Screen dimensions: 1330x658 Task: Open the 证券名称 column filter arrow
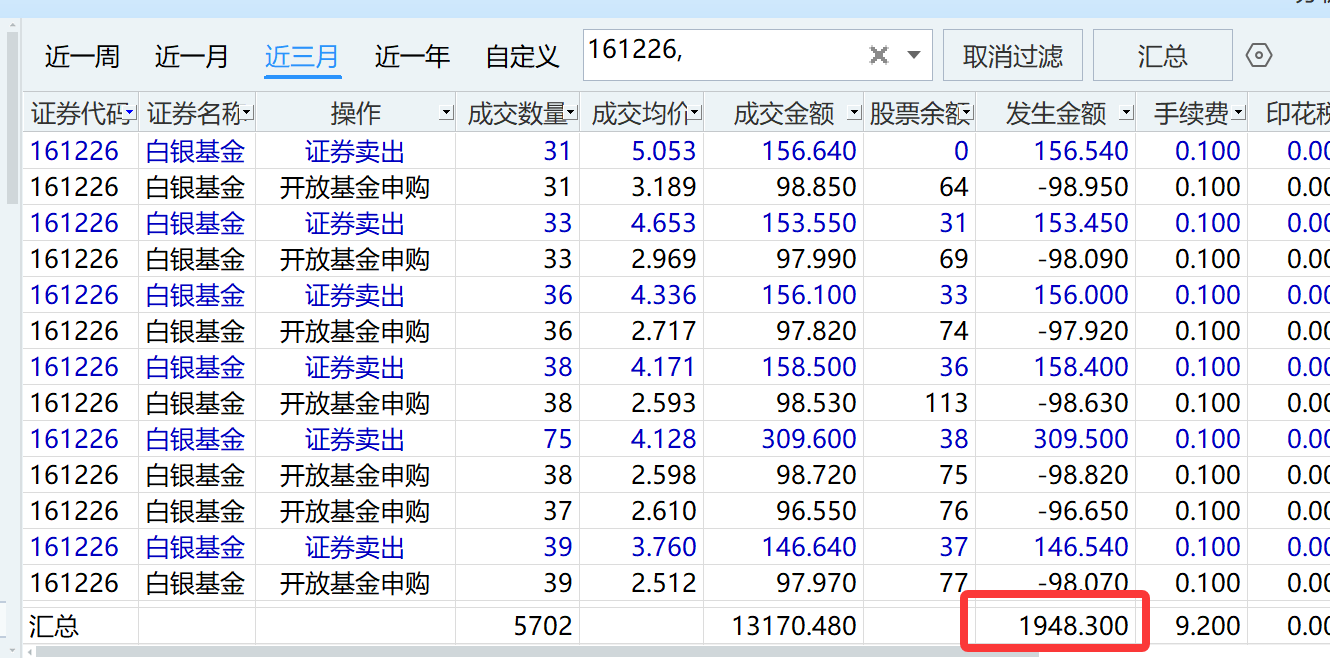click(247, 115)
